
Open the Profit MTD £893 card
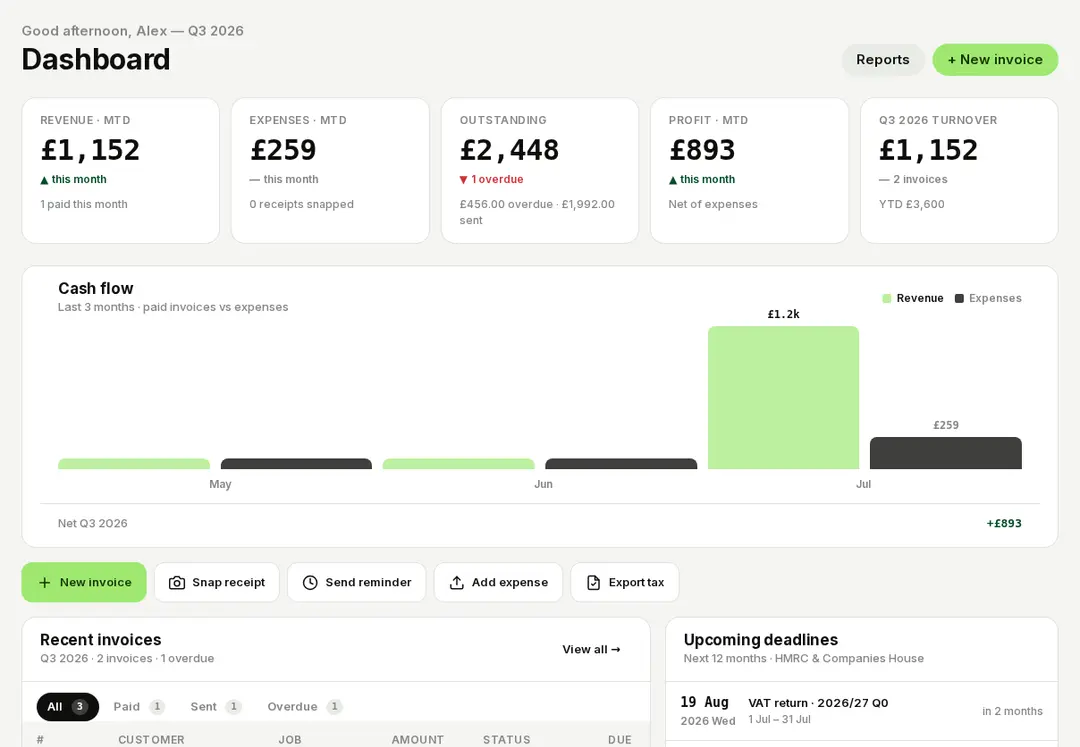(749, 170)
